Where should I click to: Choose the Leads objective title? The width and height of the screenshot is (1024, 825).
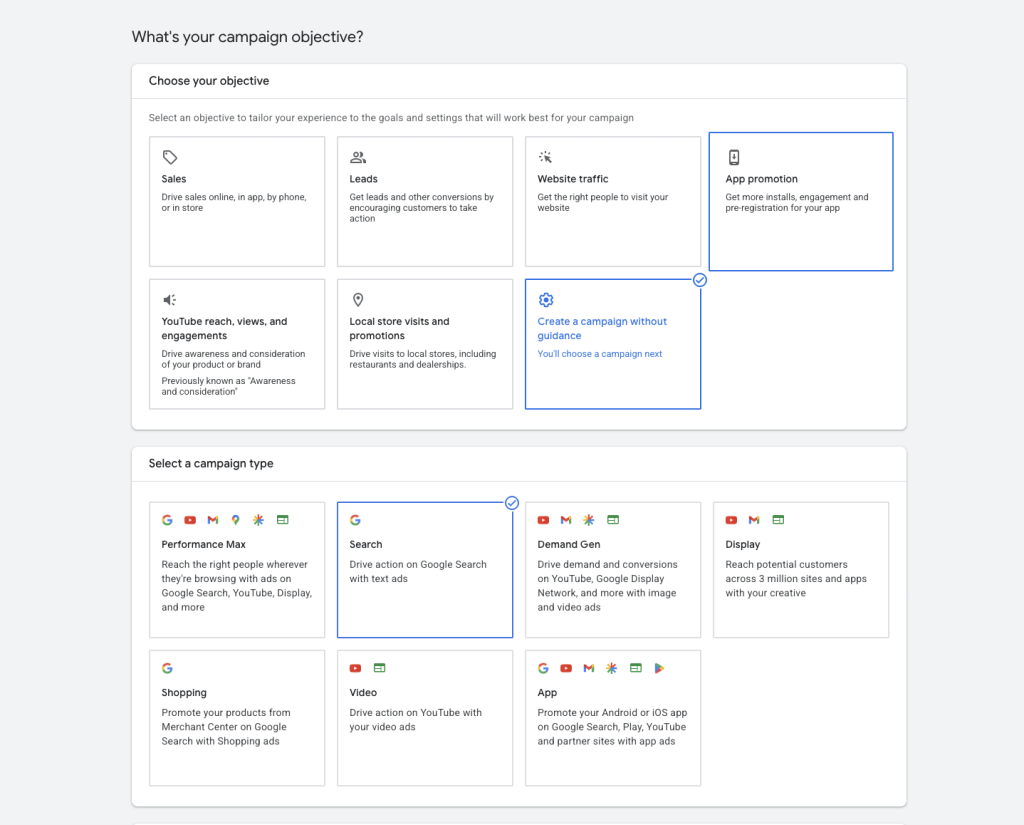click(x=363, y=179)
